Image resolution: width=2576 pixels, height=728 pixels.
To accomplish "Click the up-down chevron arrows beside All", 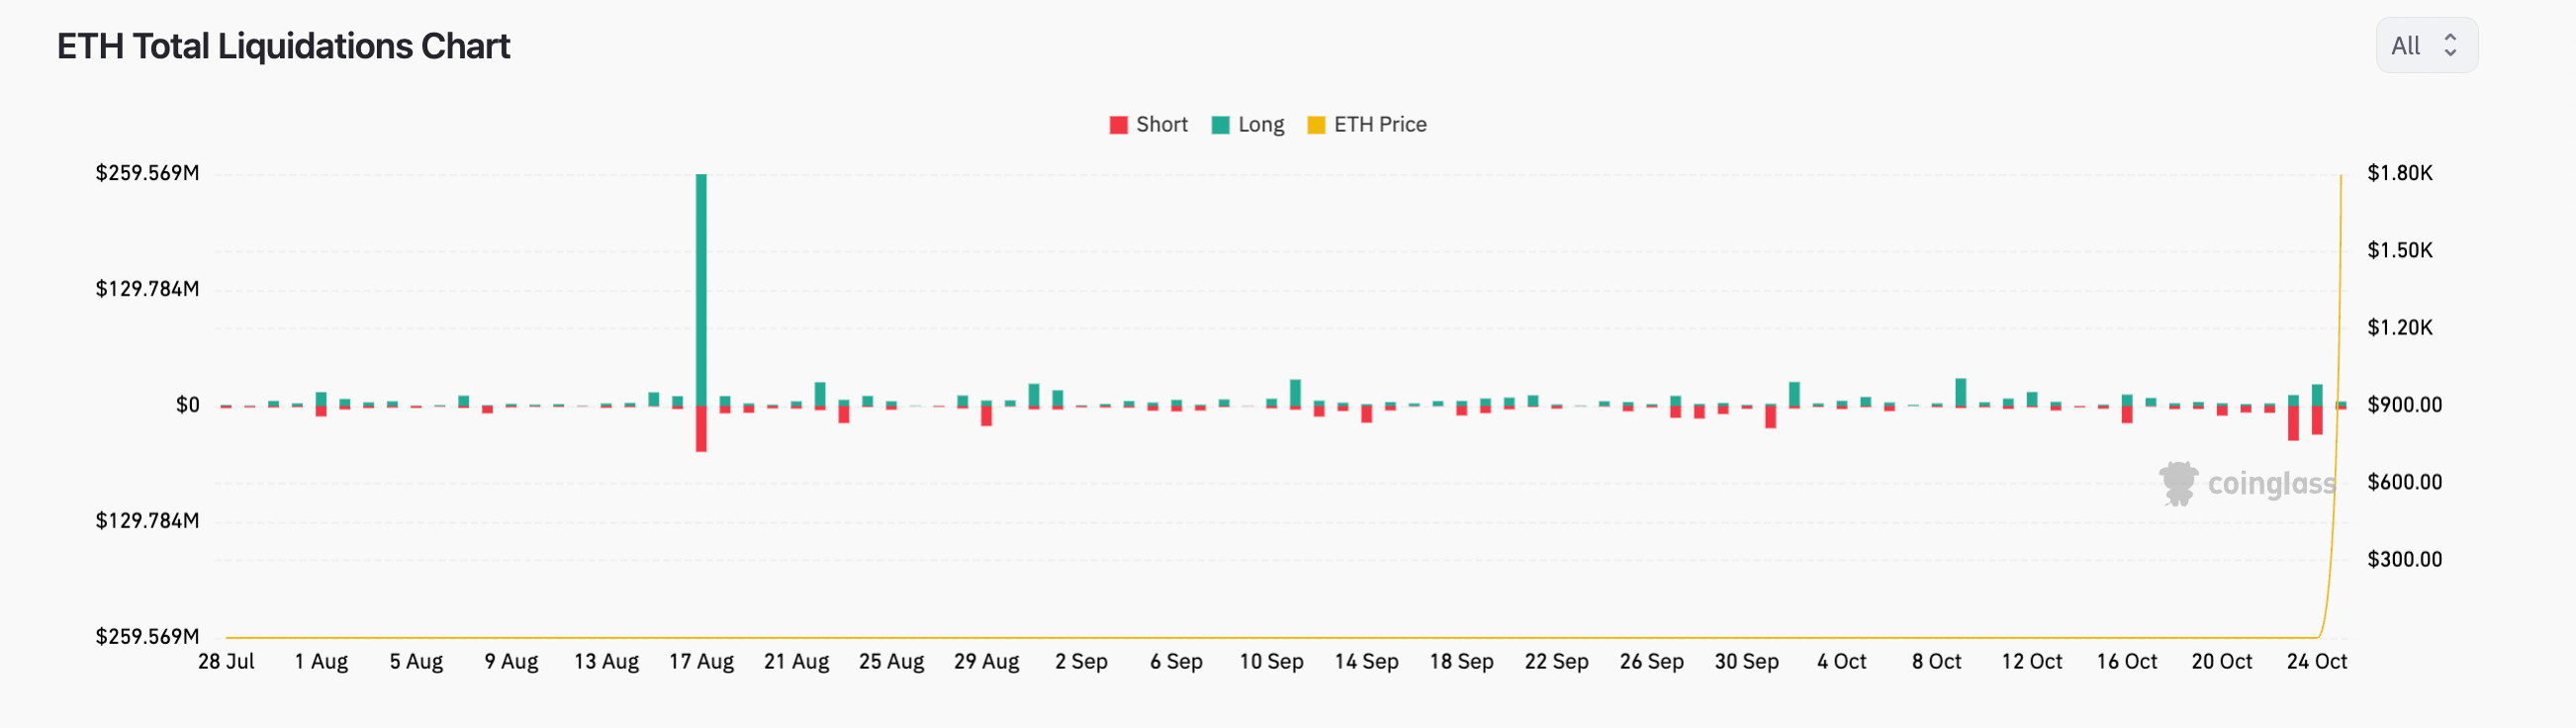I will (x=2450, y=46).
